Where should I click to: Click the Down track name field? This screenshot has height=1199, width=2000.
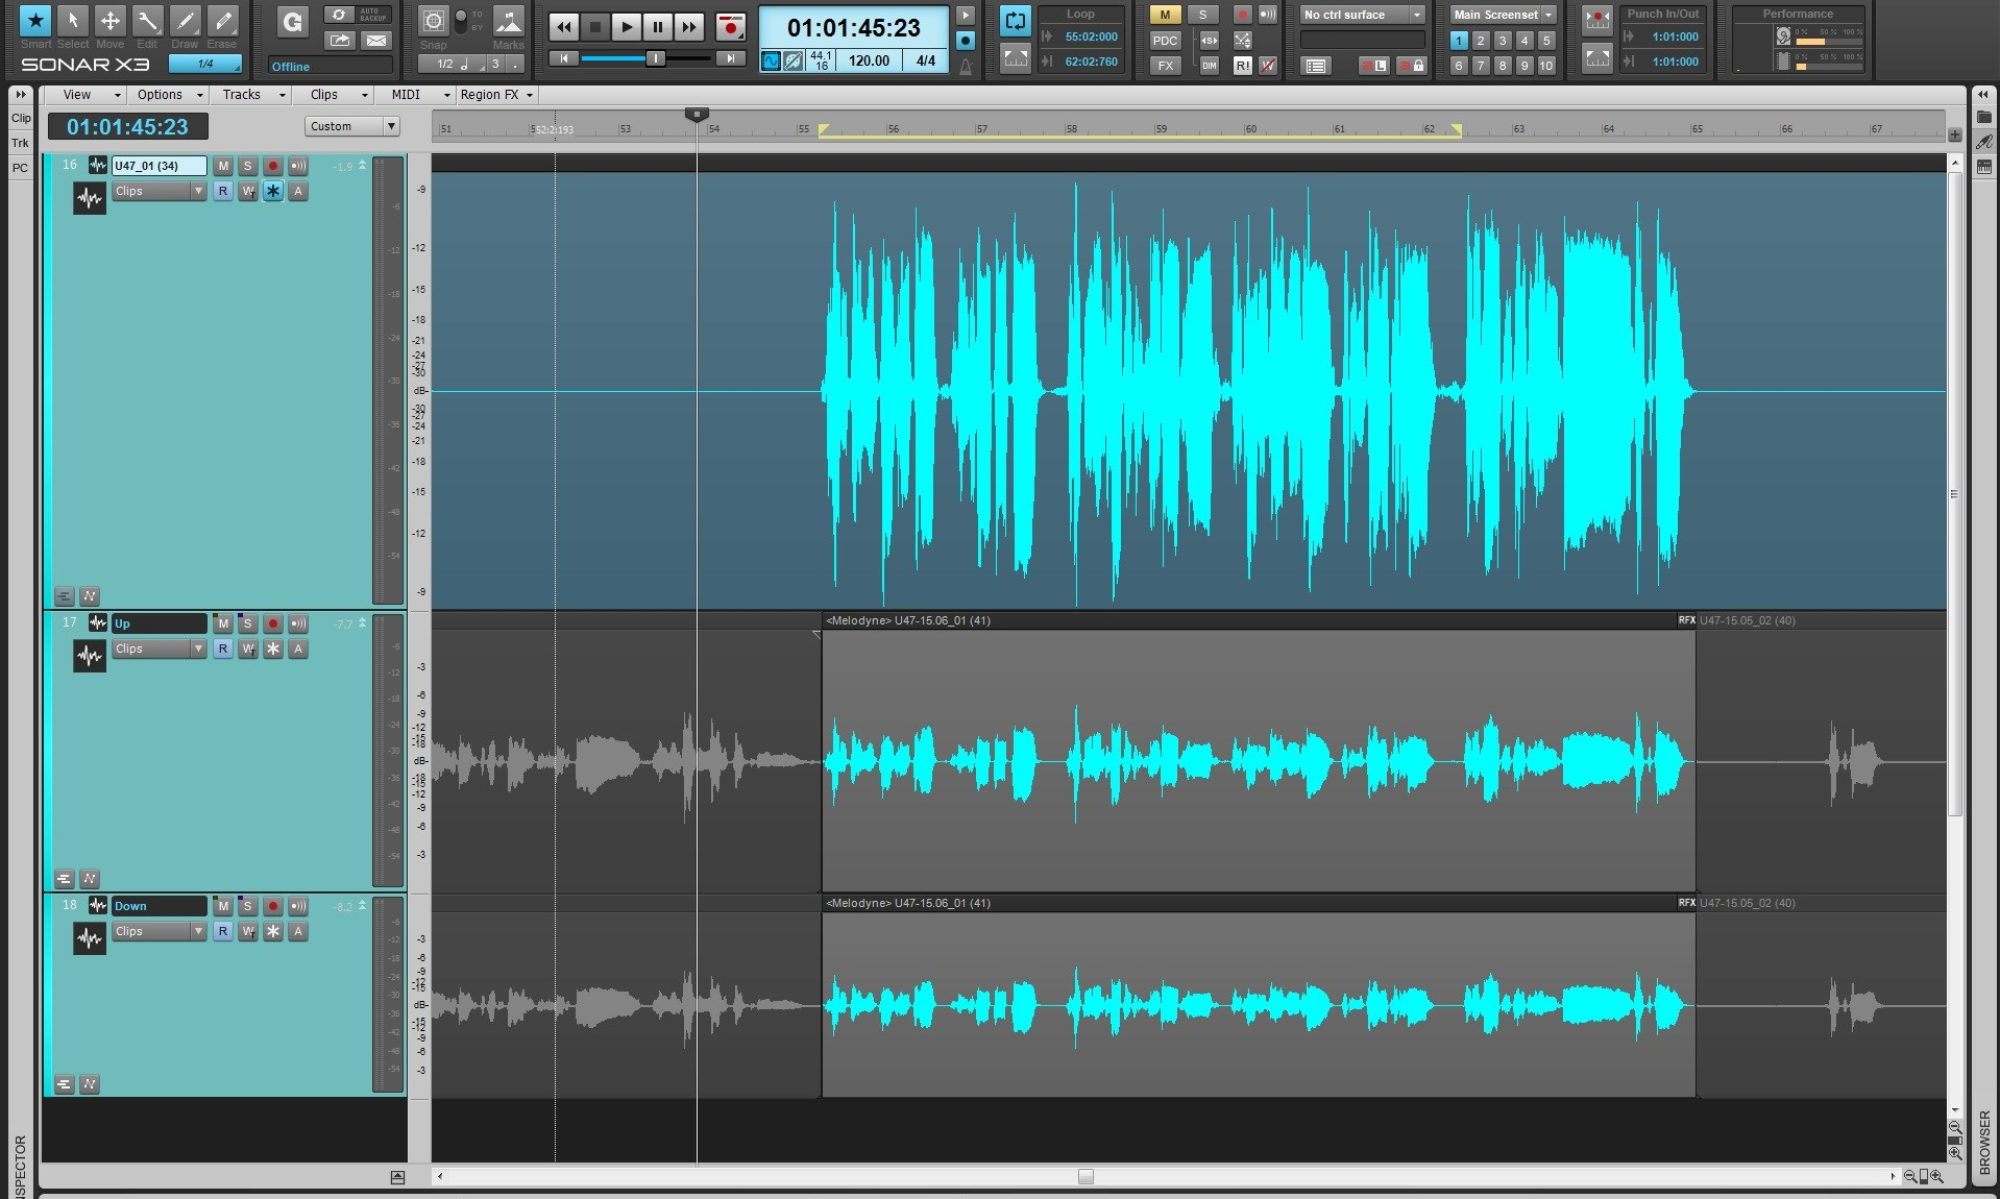coord(159,906)
